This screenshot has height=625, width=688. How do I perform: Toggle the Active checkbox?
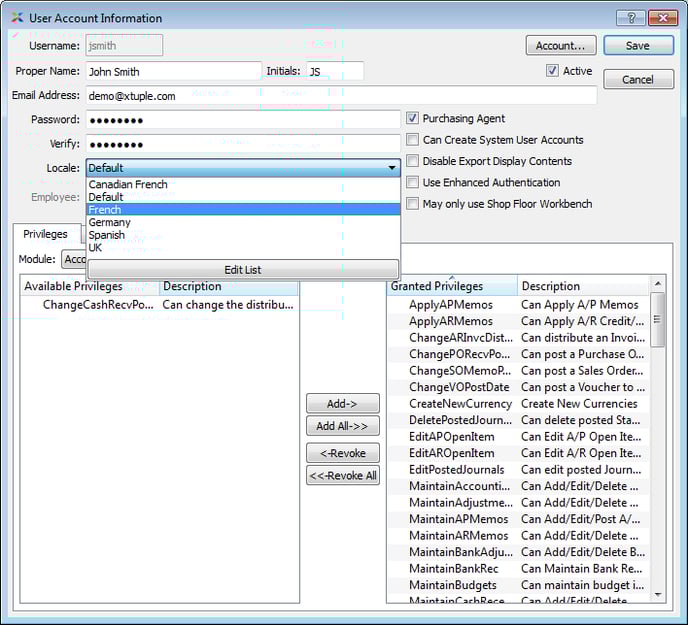click(x=552, y=71)
